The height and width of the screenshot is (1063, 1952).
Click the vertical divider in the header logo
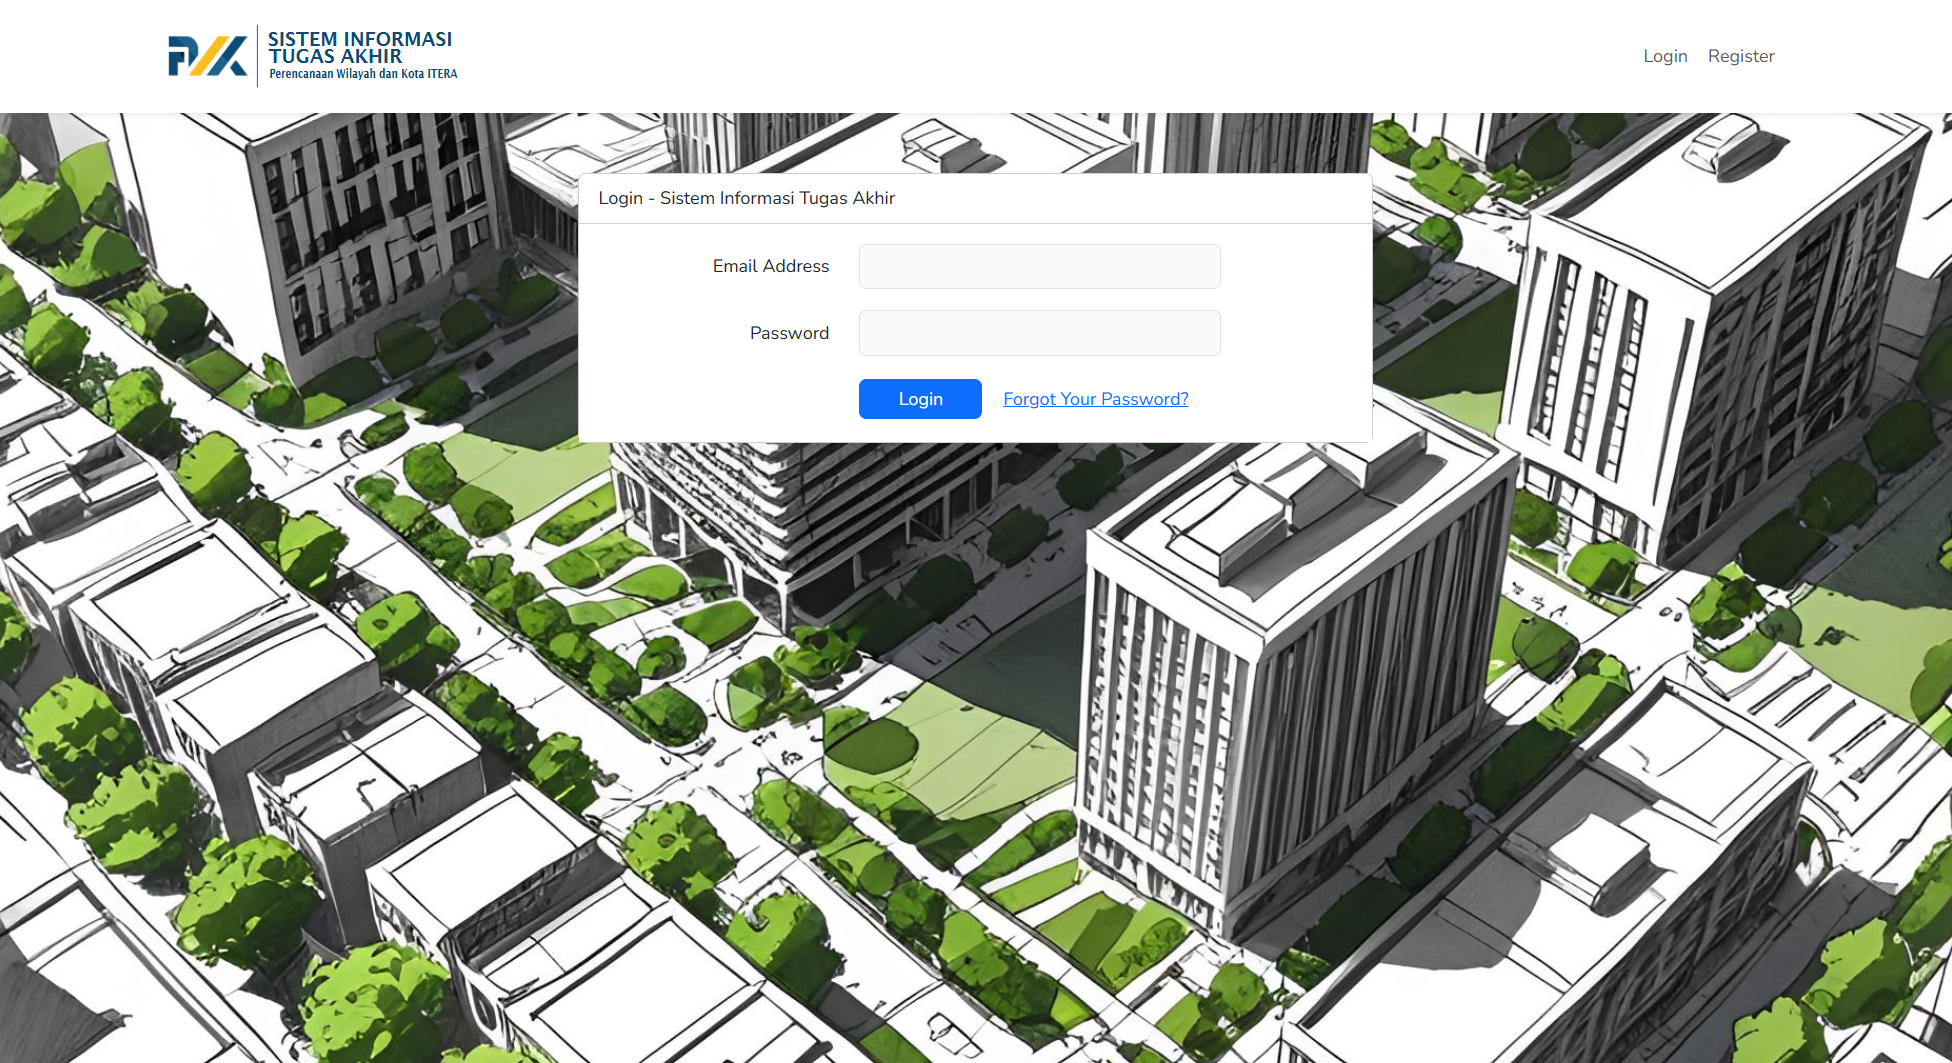pos(258,56)
